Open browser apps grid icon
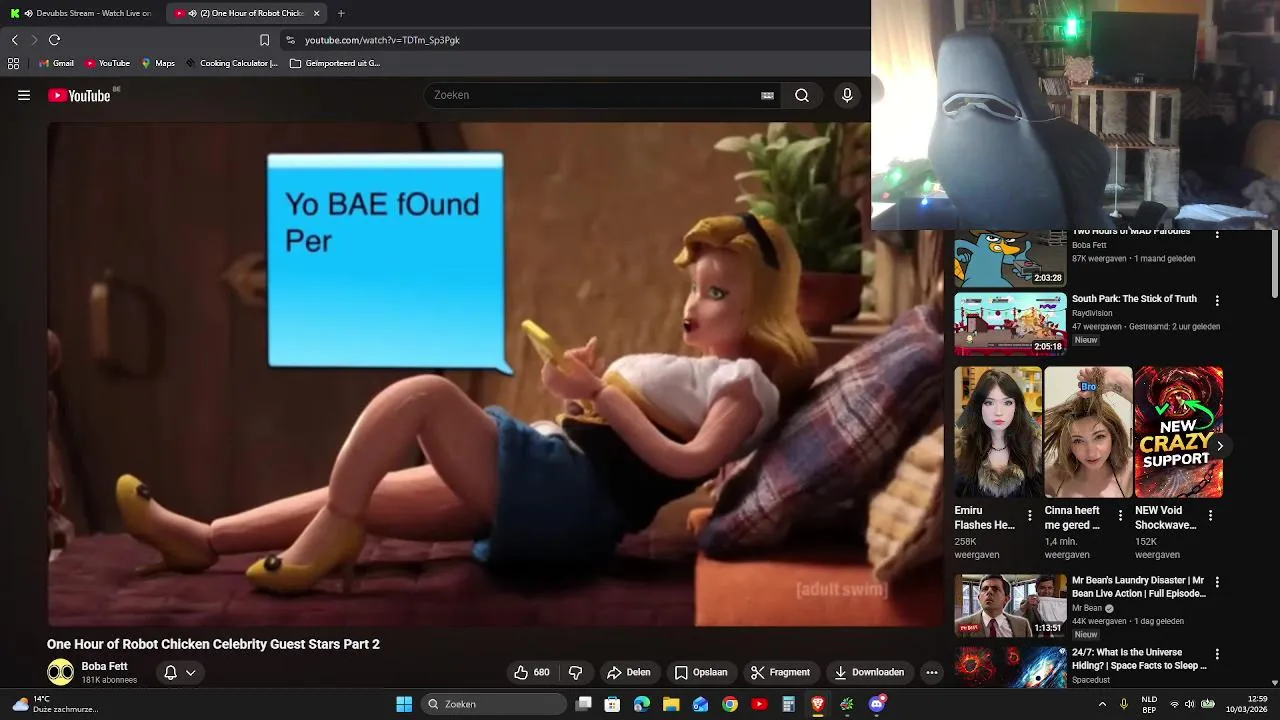 (x=13, y=63)
